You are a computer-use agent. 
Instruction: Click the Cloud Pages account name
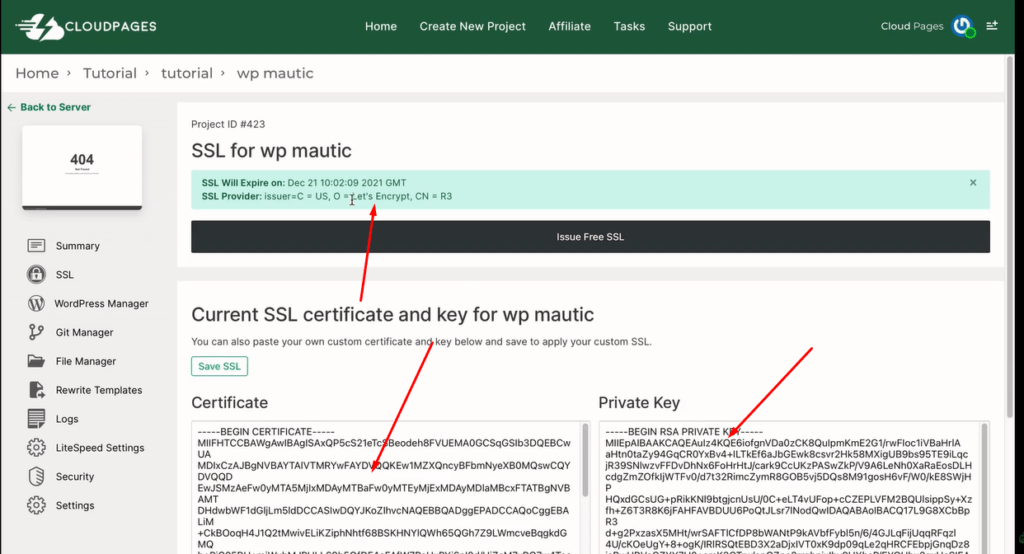tap(912, 26)
